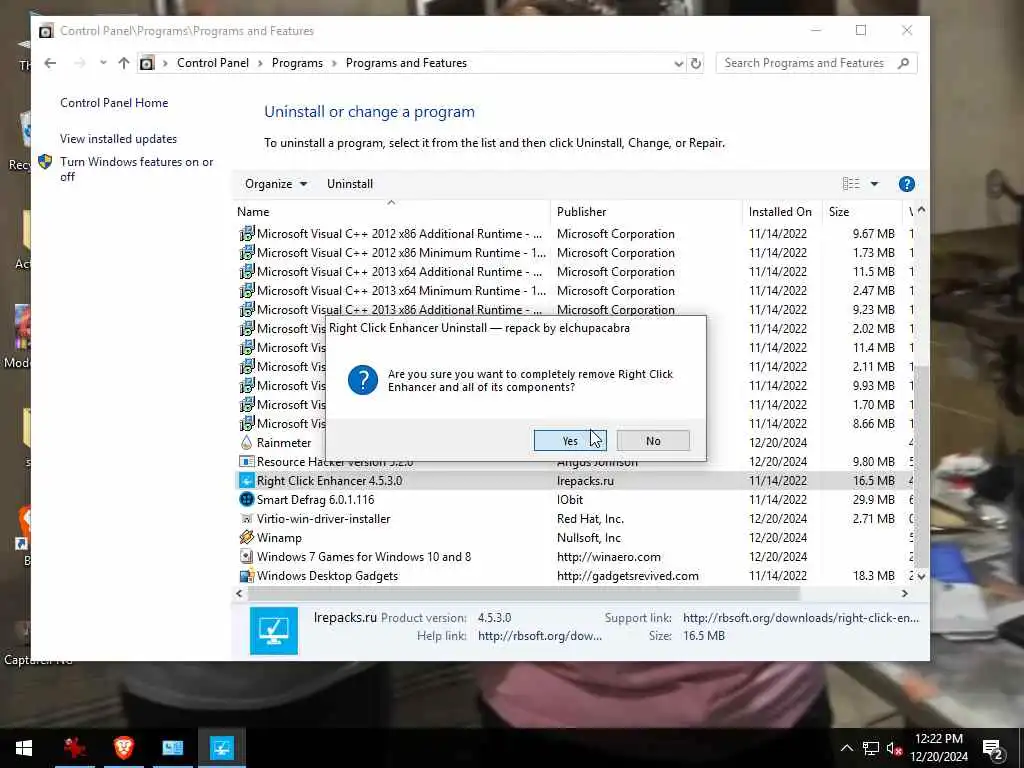Click the lrepacks.ru publisher cell

click(585, 481)
